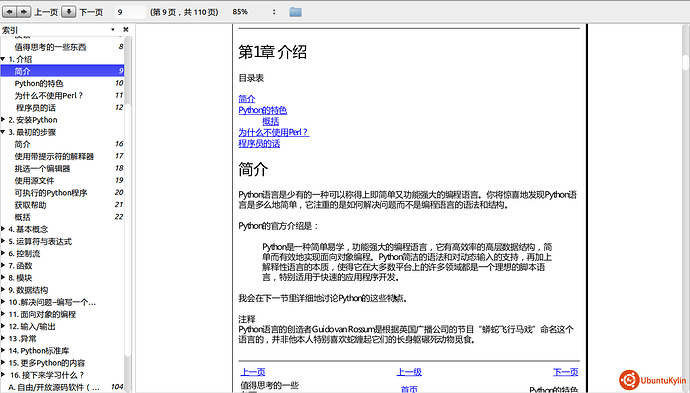Expand the 2. 安装Python tree node
Viewport: 690px width, 393px height.
coord(3,120)
